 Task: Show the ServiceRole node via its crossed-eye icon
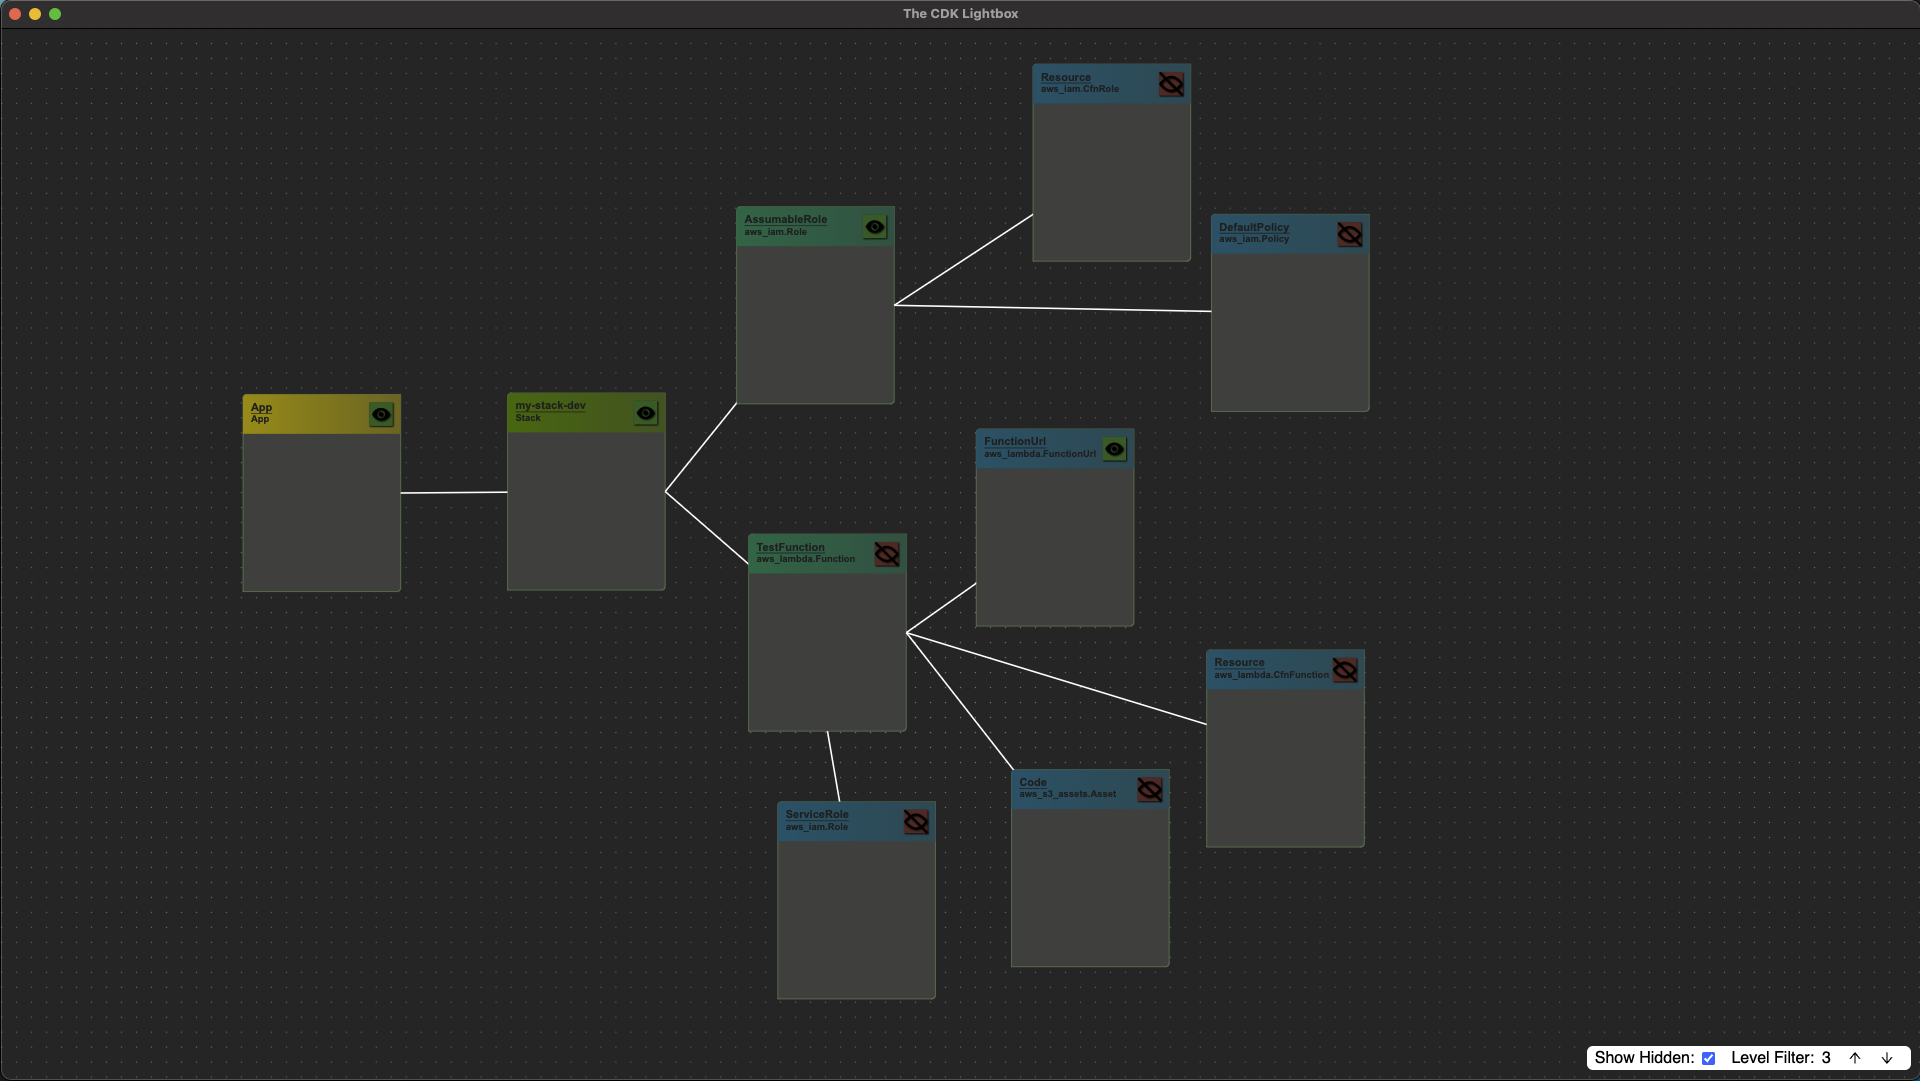(916, 822)
